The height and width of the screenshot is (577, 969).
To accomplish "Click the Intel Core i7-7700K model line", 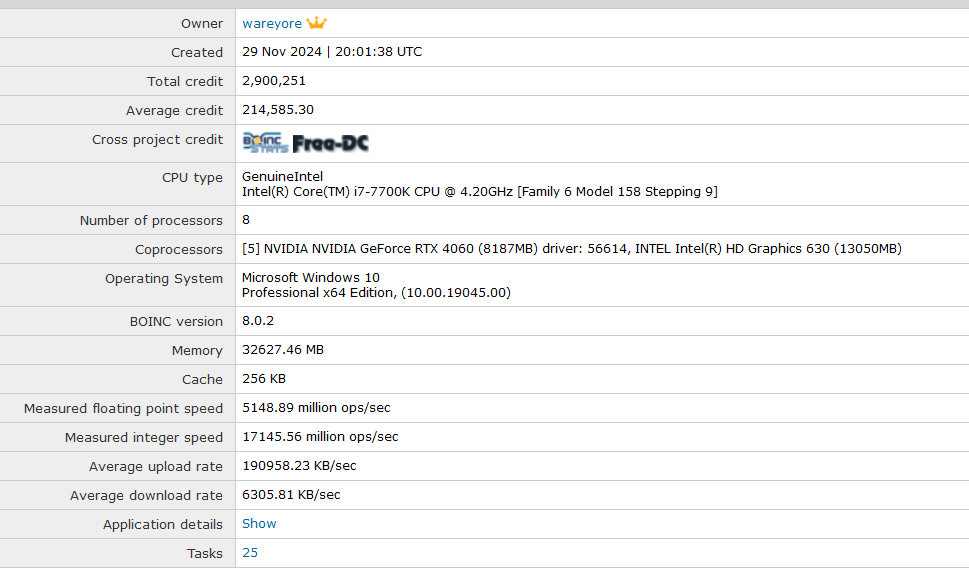I will point(479,191).
